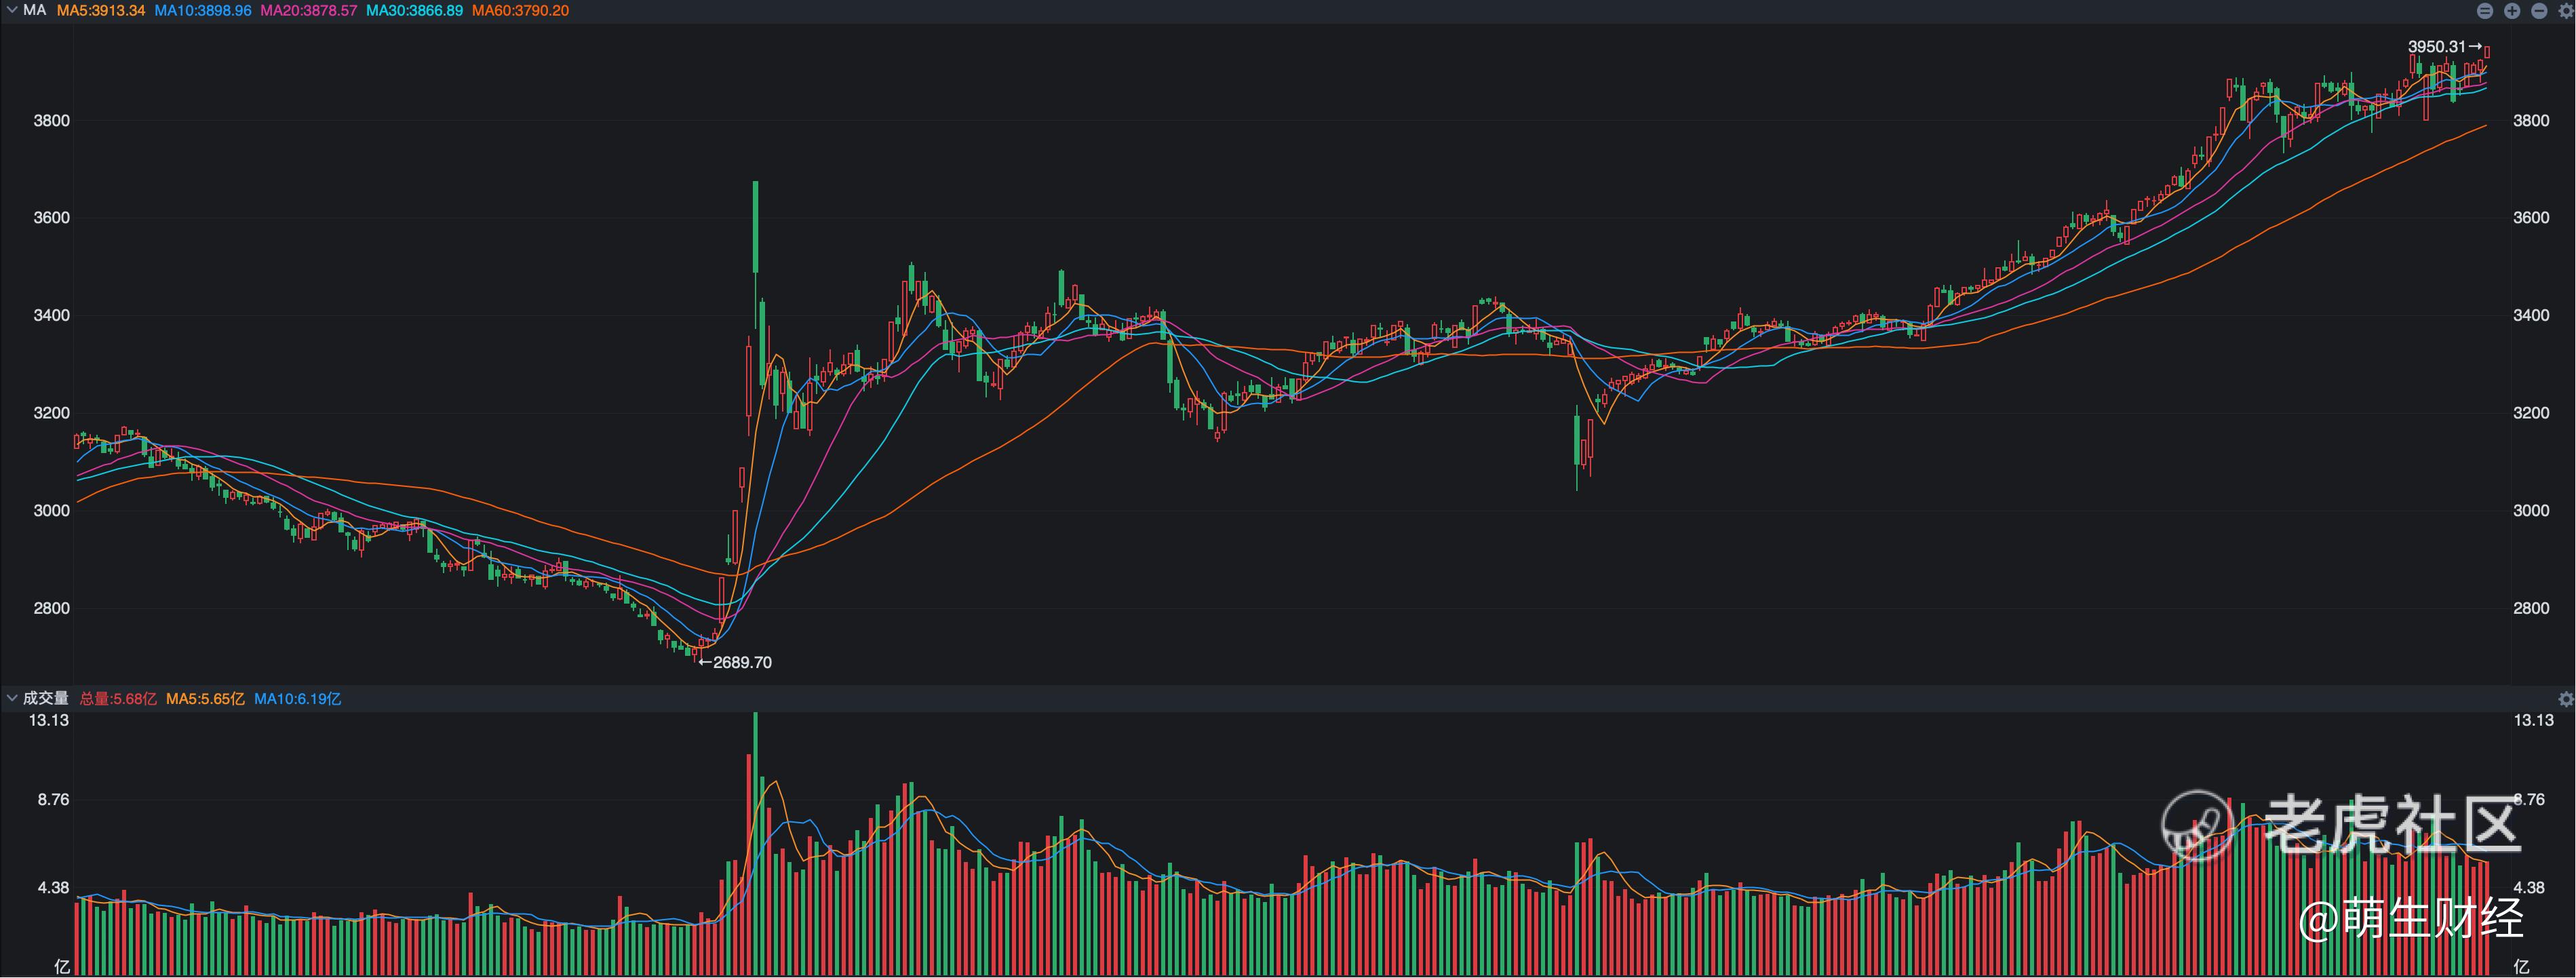
Task: Select the MA5:3913.34 legend label
Action: tap(101, 10)
